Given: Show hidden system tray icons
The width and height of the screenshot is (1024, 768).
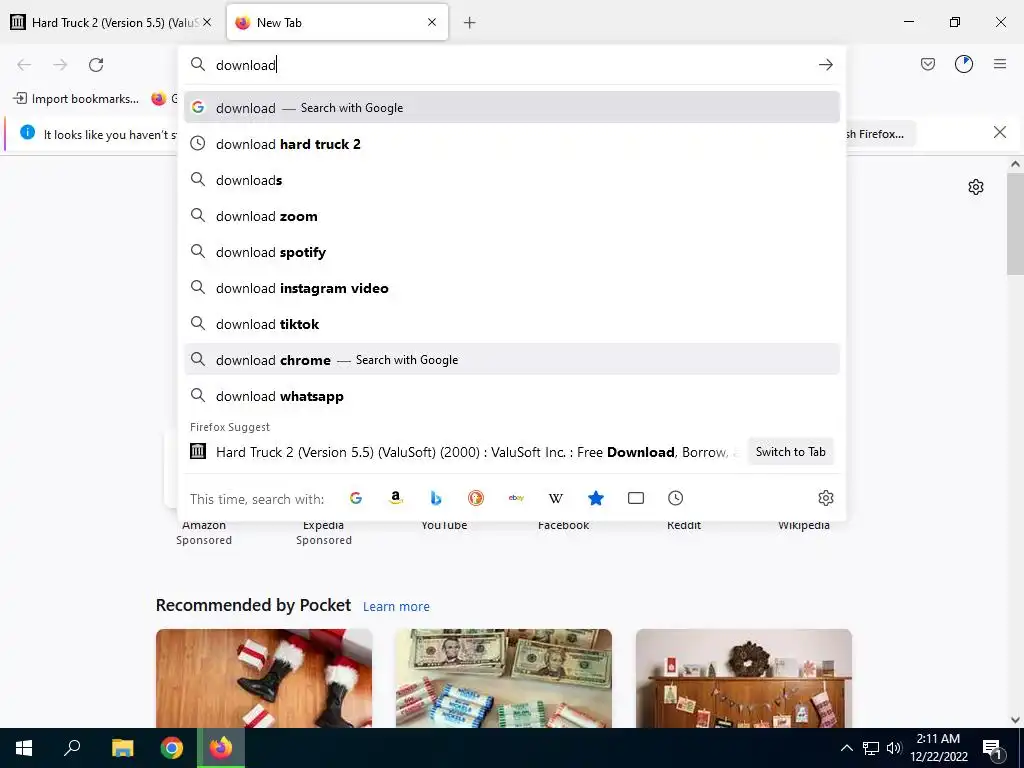Looking at the screenshot, I should pos(846,748).
